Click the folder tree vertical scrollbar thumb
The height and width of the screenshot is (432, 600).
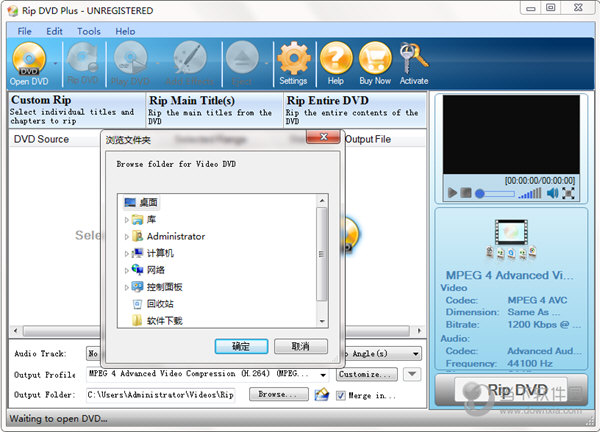pos(322,254)
